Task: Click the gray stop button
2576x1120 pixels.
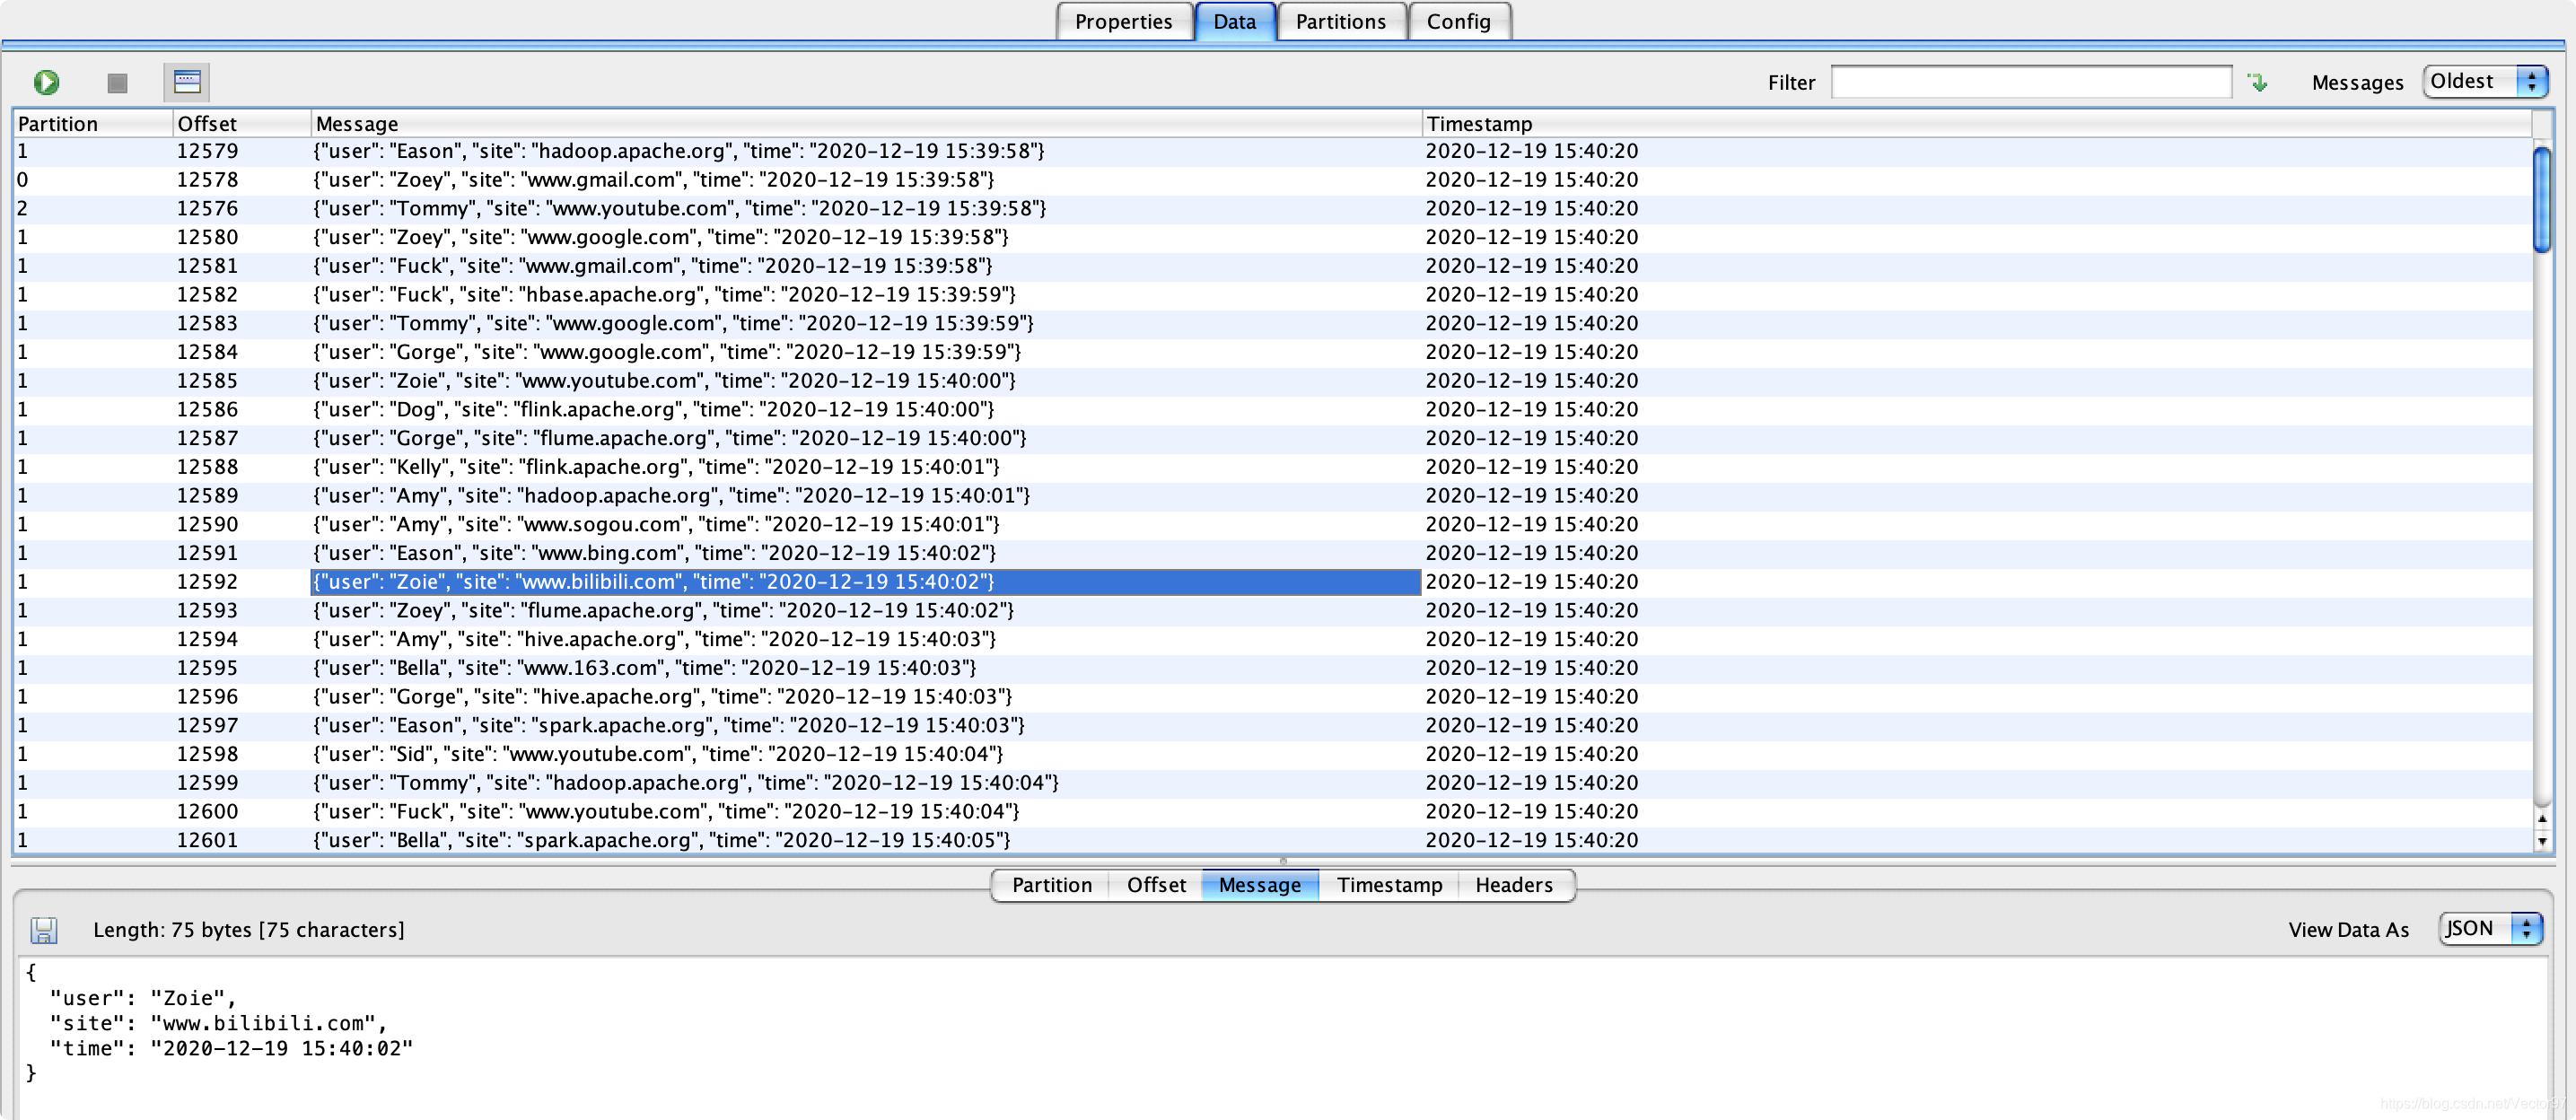Action: click(117, 83)
